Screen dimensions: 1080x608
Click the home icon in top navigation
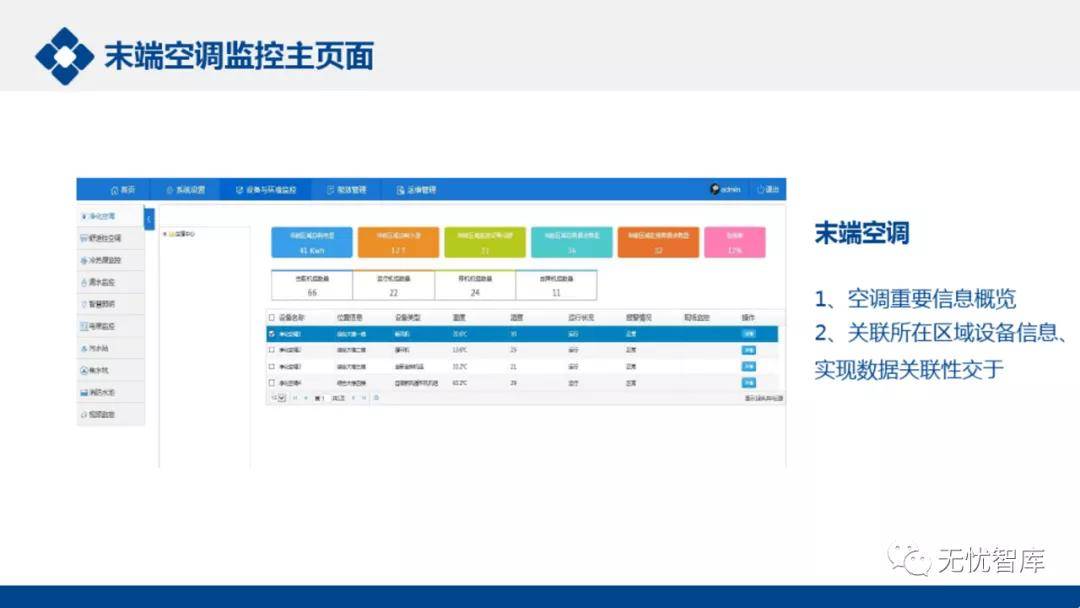tap(114, 189)
